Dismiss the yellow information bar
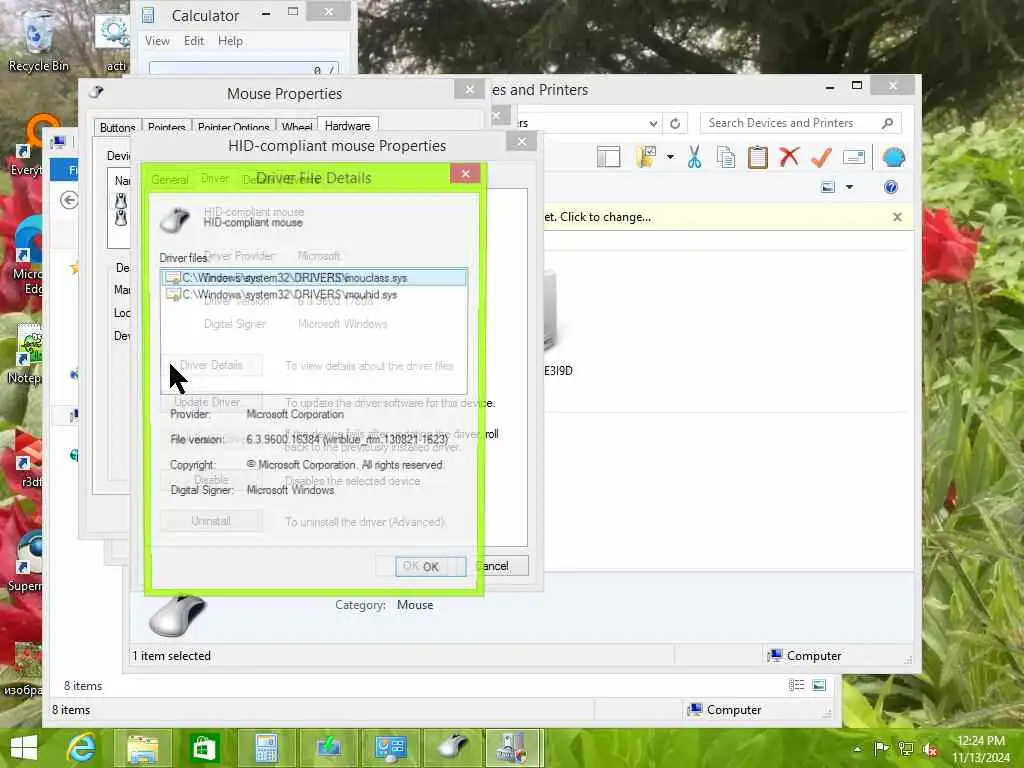Image resolution: width=1024 pixels, height=768 pixels. (x=897, y=217)
